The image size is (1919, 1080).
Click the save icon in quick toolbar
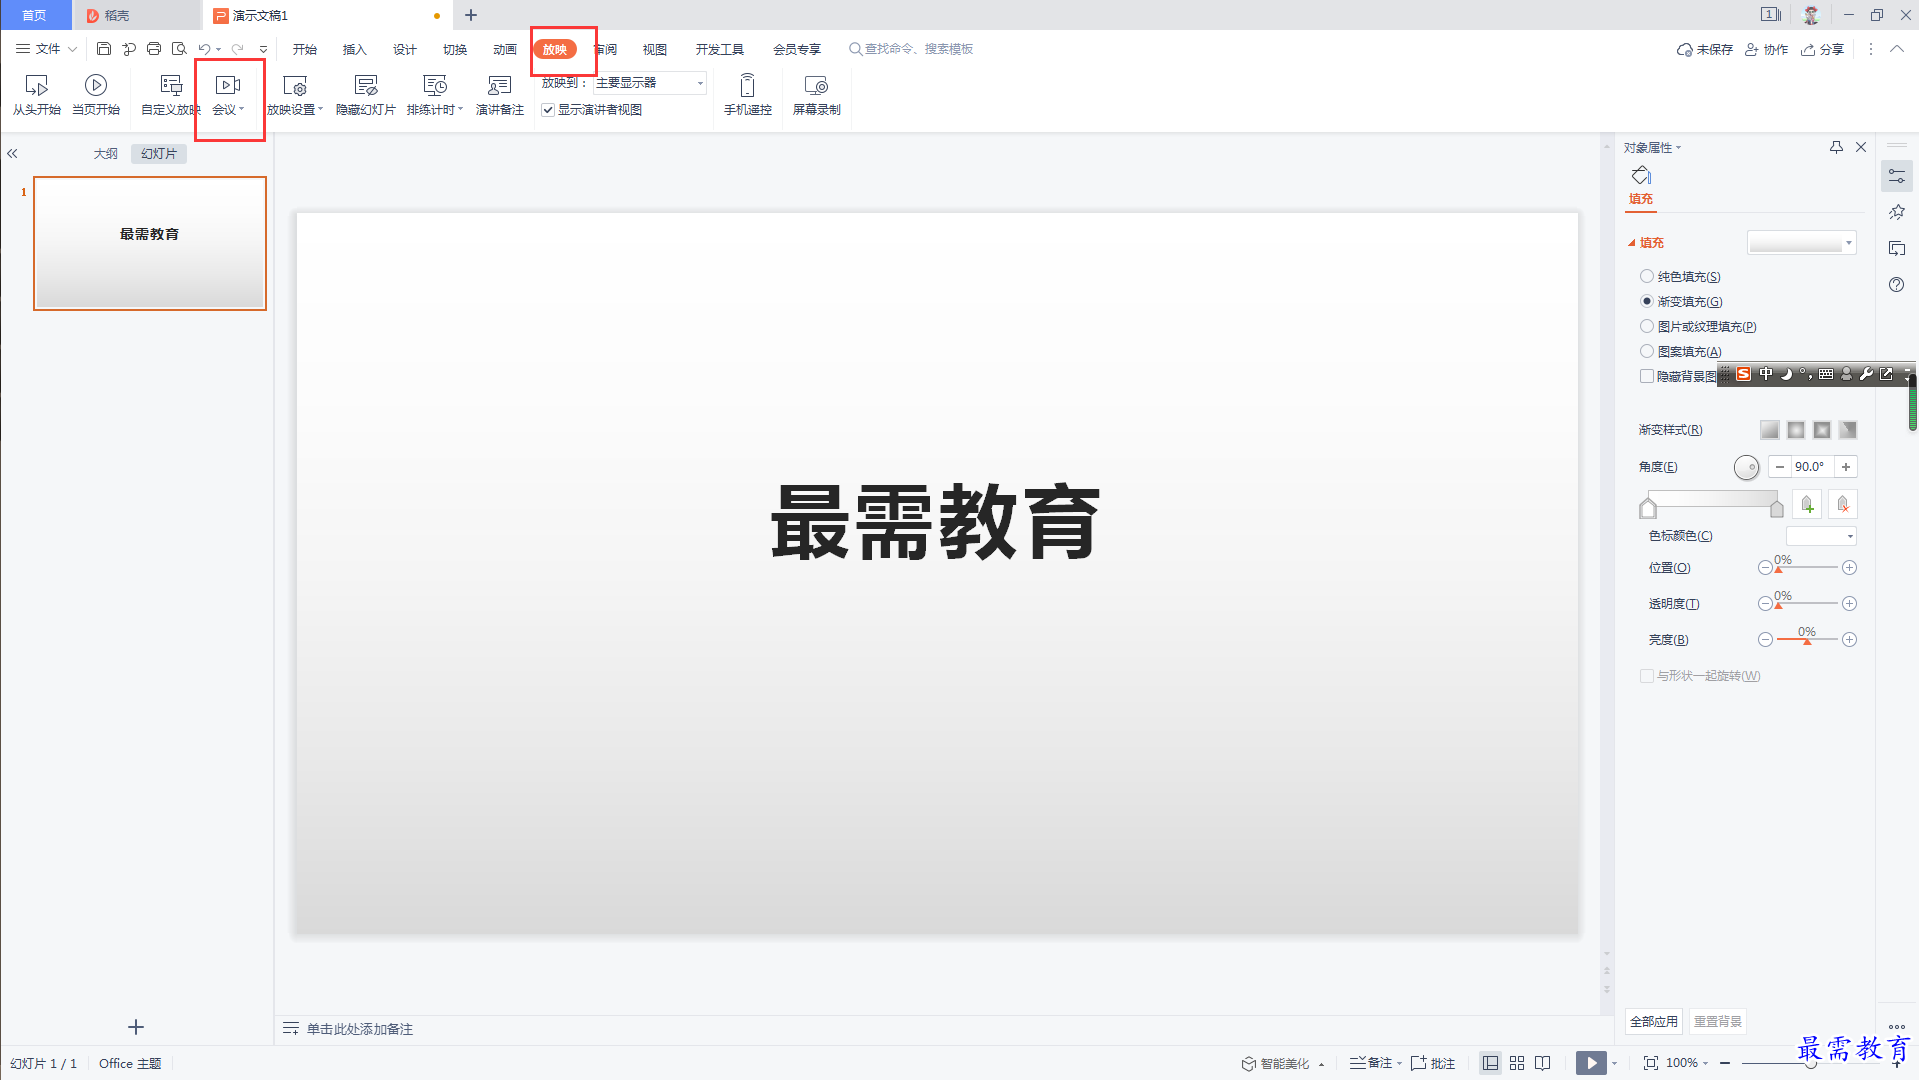[x=103, y=48]
